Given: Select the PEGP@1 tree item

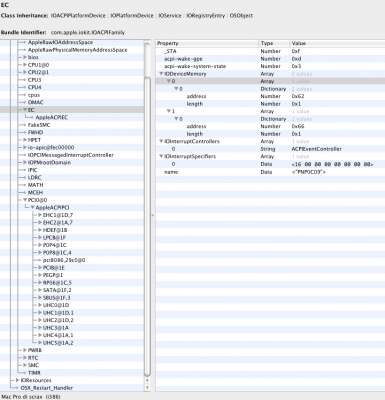Looking at the screenshot, I should point(53,275).
